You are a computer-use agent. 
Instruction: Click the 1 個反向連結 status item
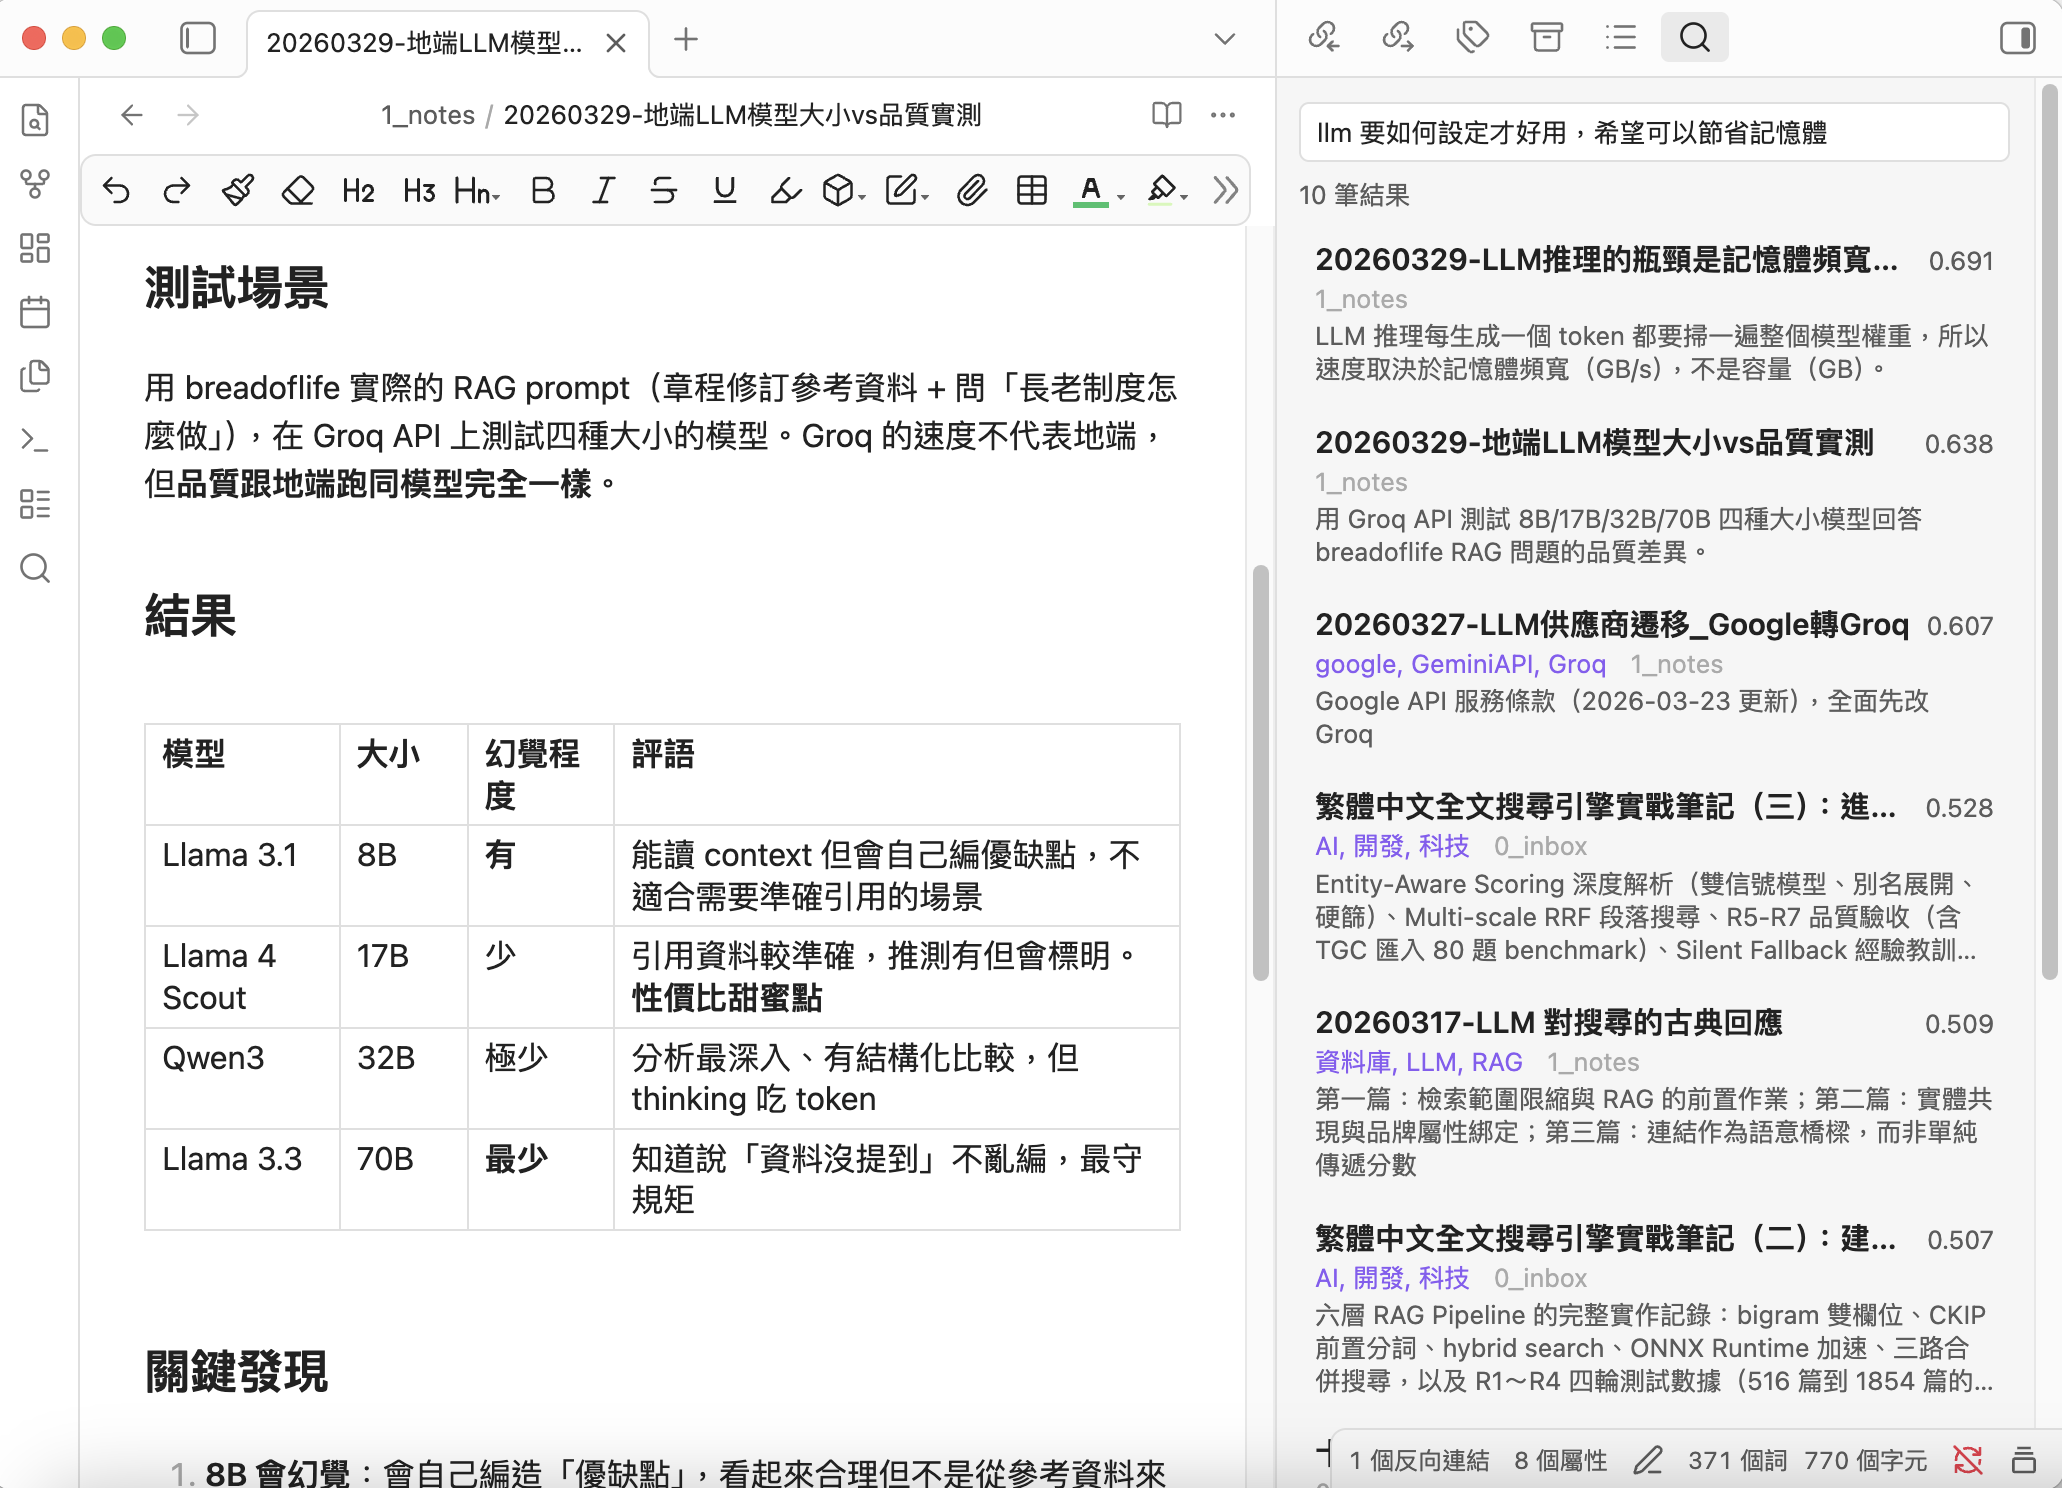tap(1418, 1461)
